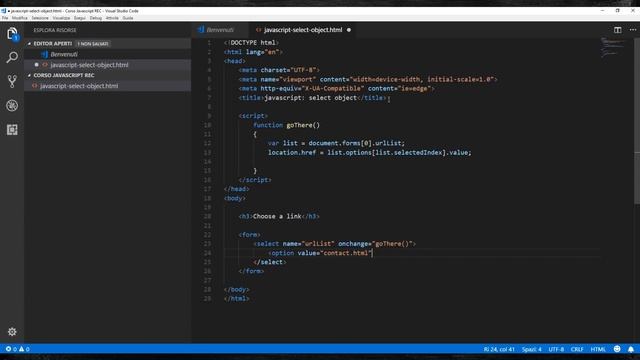This screenshot has width=640, height=360.
Task: Select javascript-select-object.html in open editors list
Action: (107, 65)
